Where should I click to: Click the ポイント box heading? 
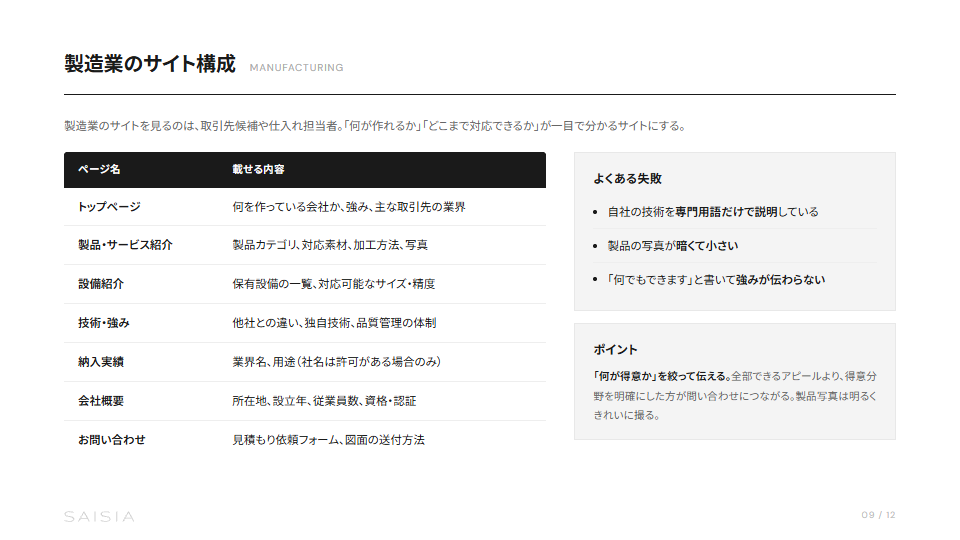pos(615,350)
